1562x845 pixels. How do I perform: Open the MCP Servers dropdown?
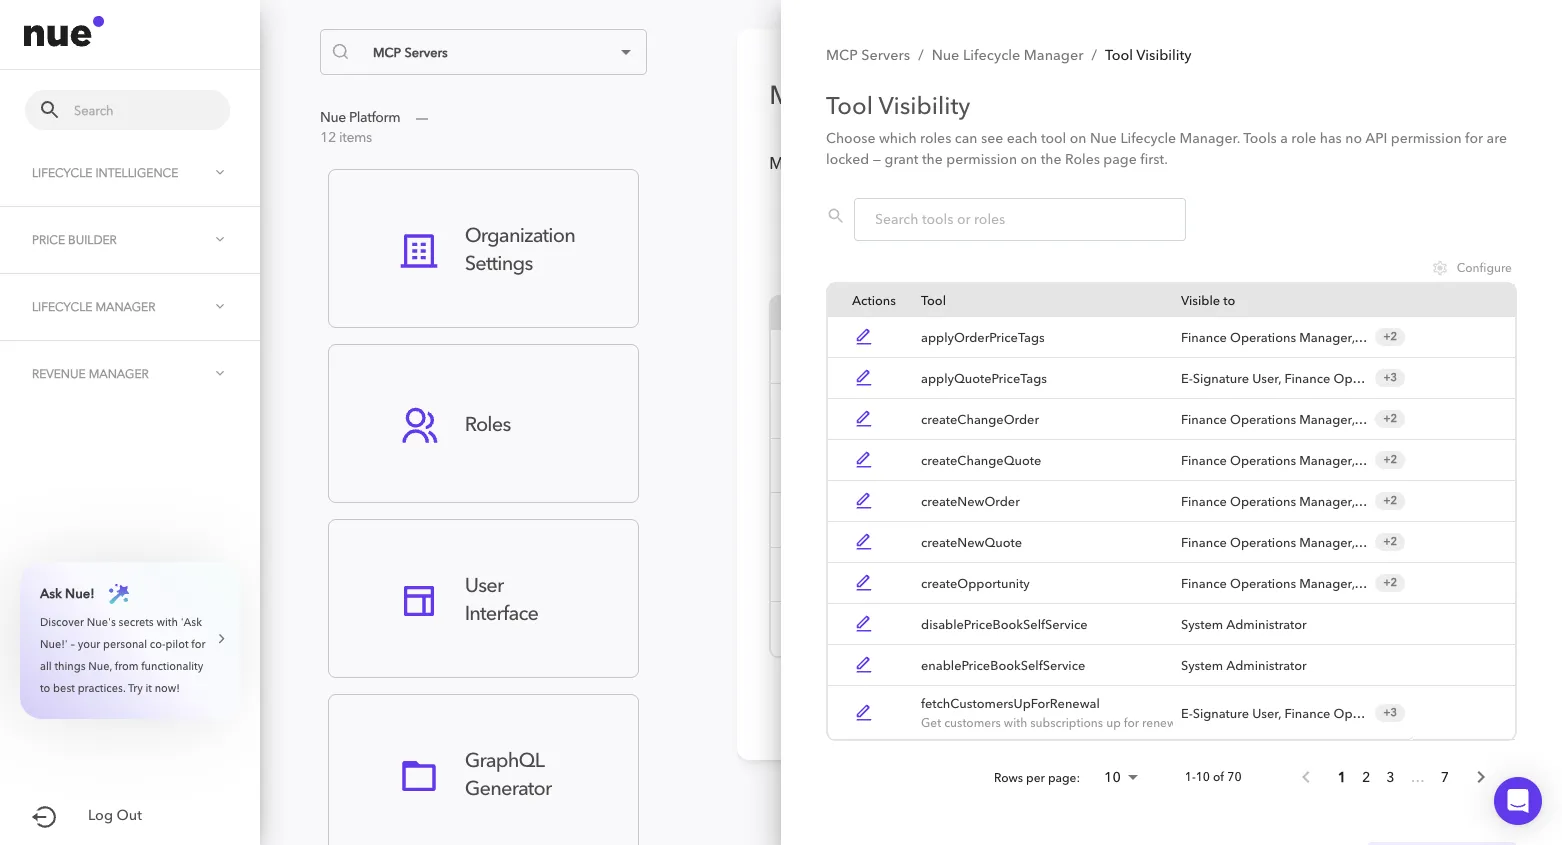483,52
